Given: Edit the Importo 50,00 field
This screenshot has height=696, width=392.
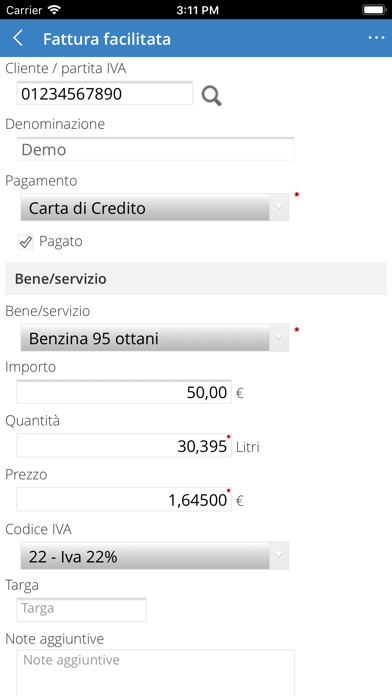Looking at the screenshot, I should coord(124,392).
